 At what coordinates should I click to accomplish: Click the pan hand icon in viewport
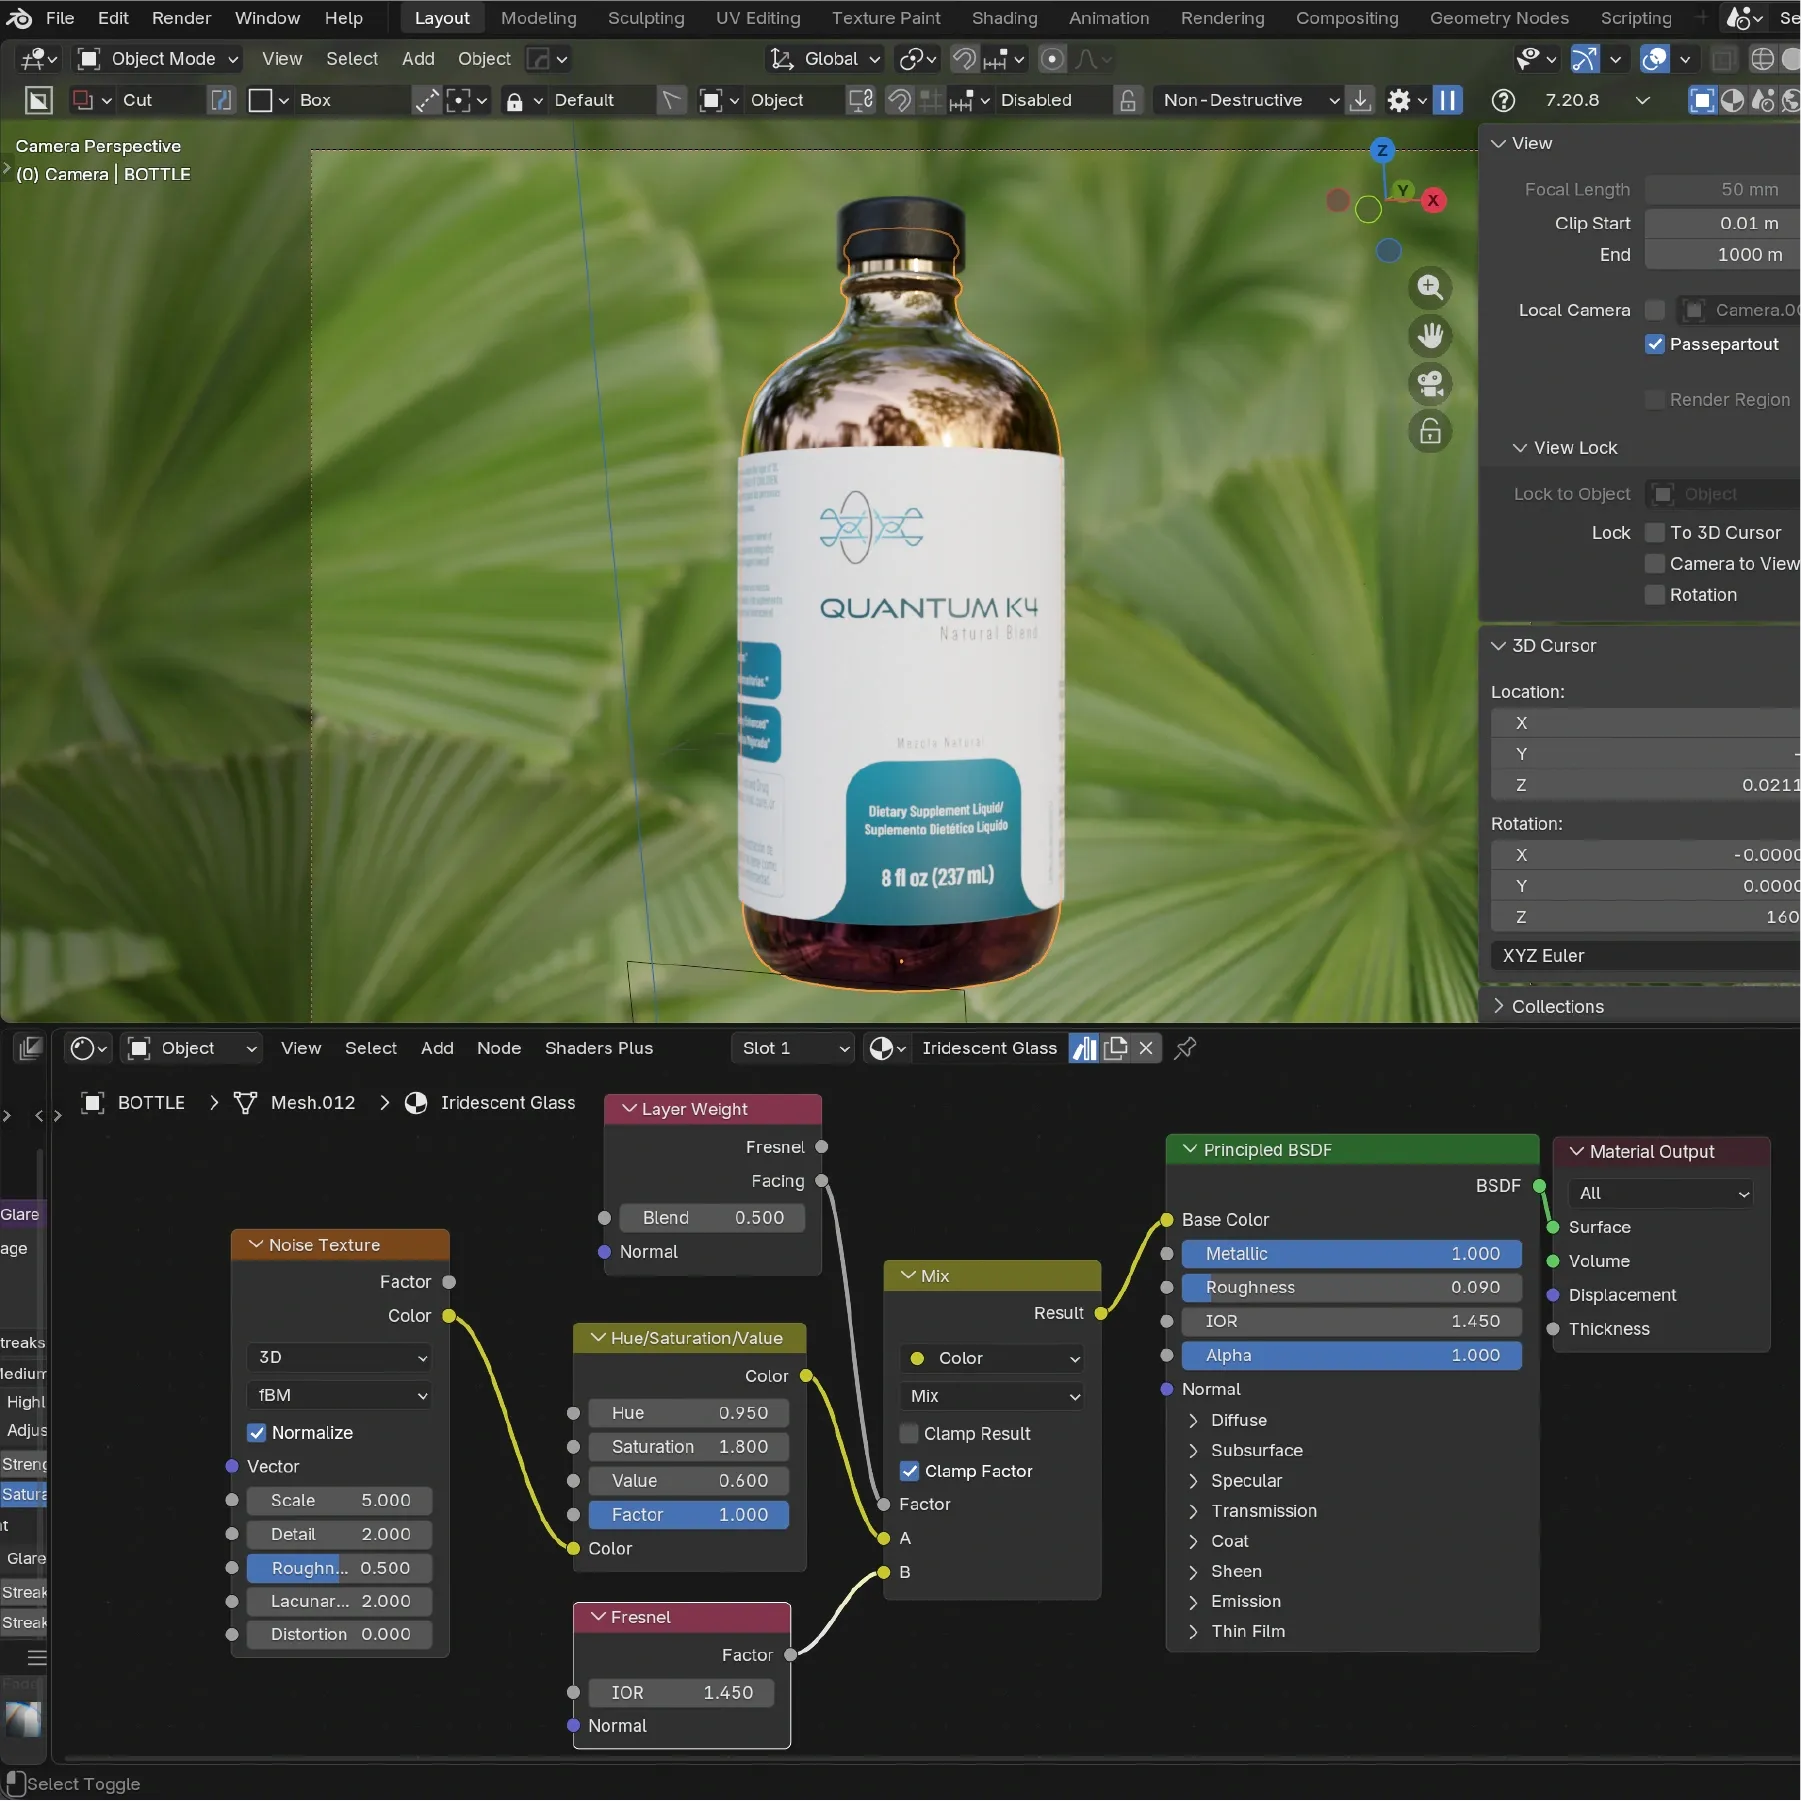(1430, 336)
